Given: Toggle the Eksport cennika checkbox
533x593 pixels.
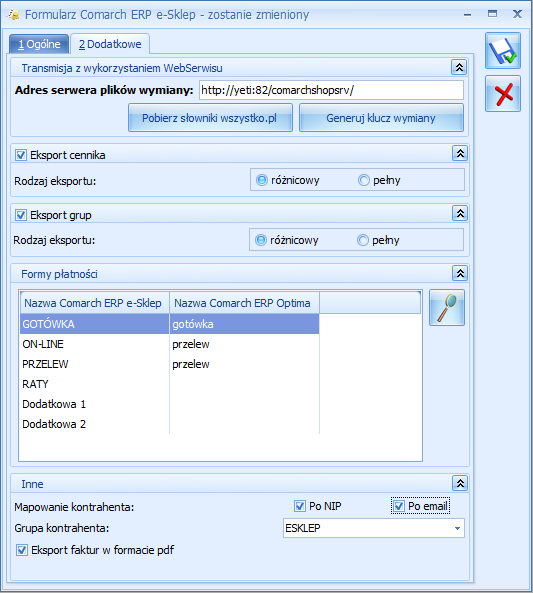Looking at the screenshot, I should [x=21, y=155].
